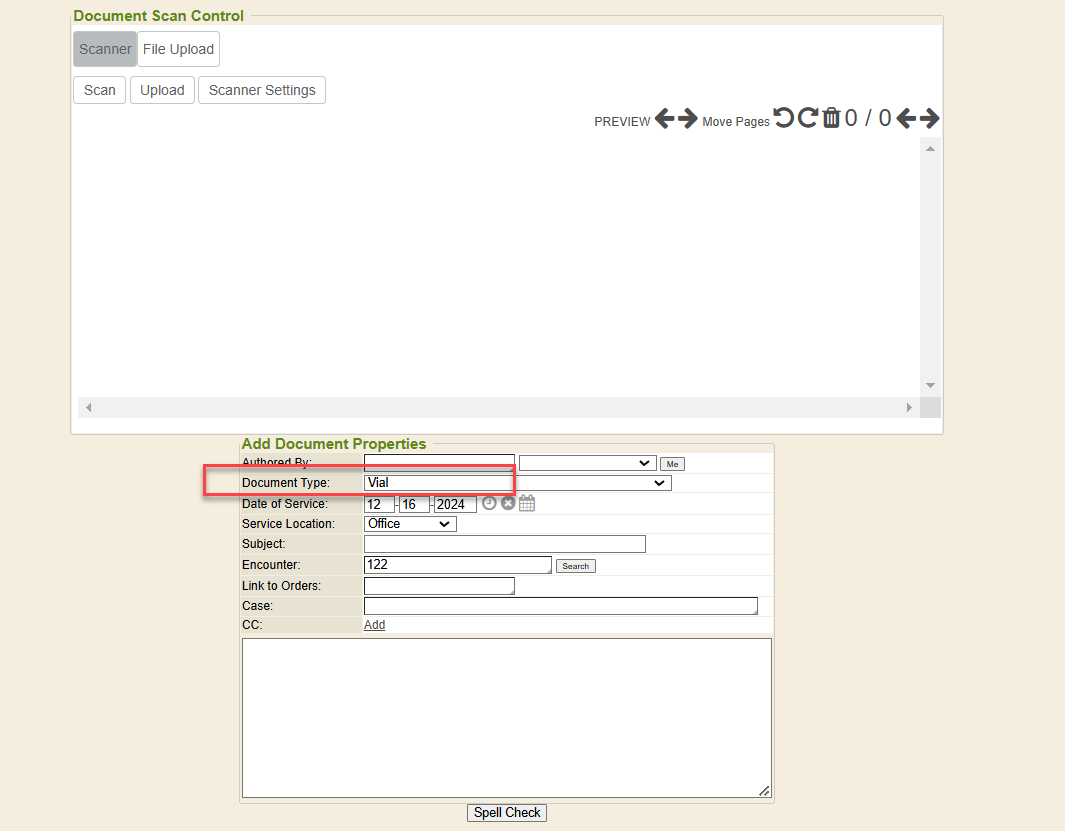Click the Subject input field
The width and height of the screenshot is (1065, 831).
[x=504, y=544]
